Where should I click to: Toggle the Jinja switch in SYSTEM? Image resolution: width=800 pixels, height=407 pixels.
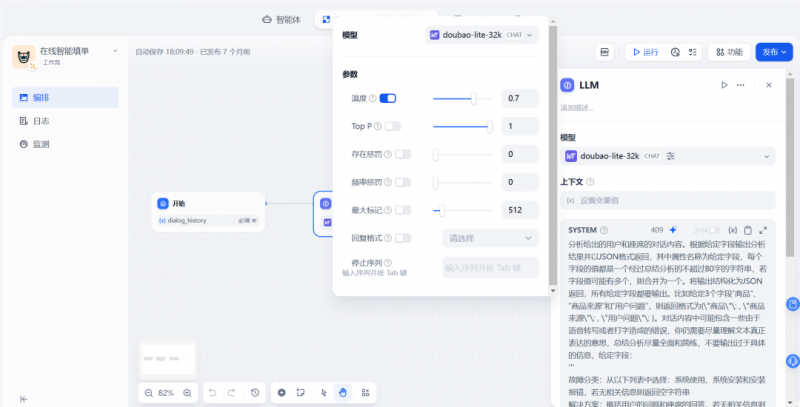(x=715, y=230)
